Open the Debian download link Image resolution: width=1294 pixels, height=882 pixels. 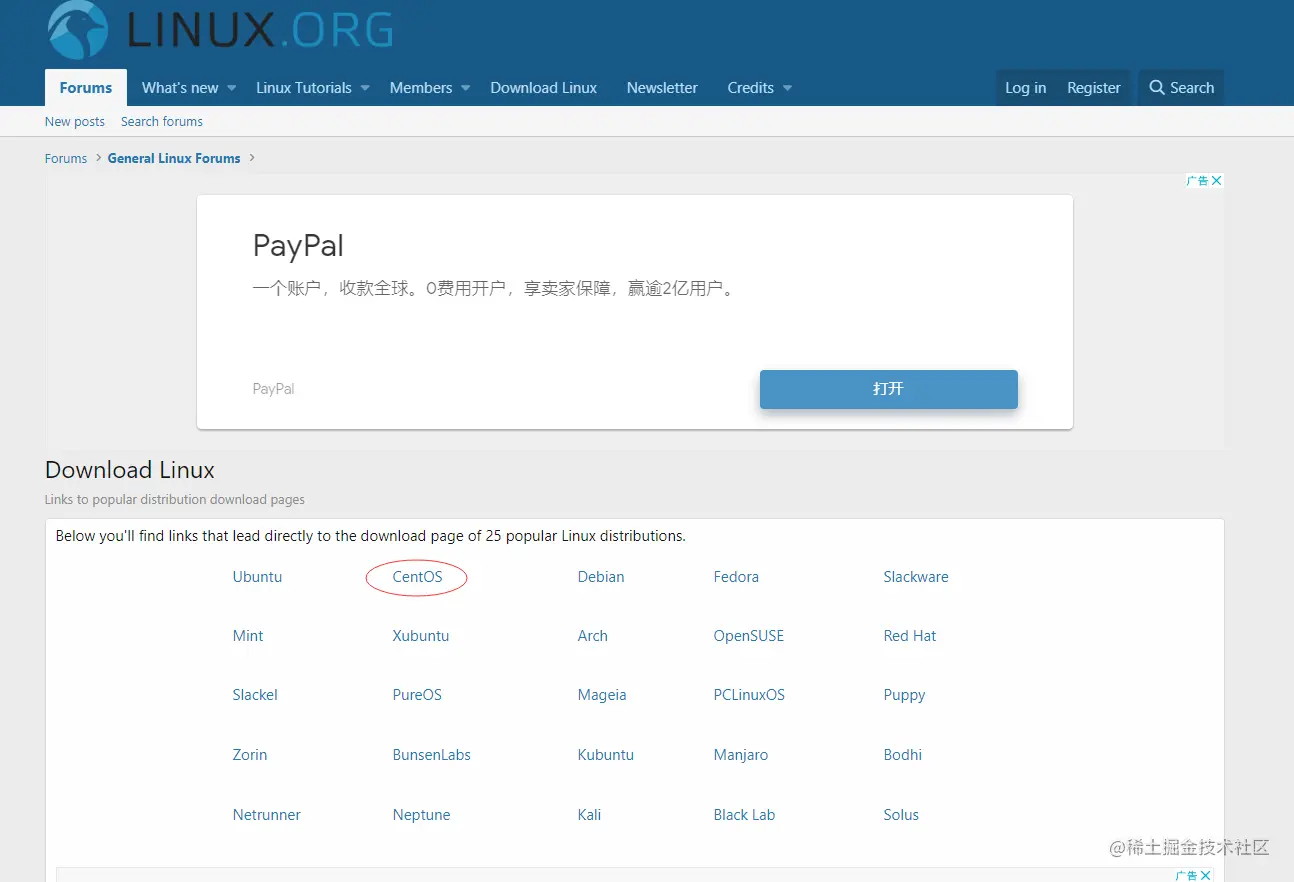pyautogui.click(x=601, y=577)
